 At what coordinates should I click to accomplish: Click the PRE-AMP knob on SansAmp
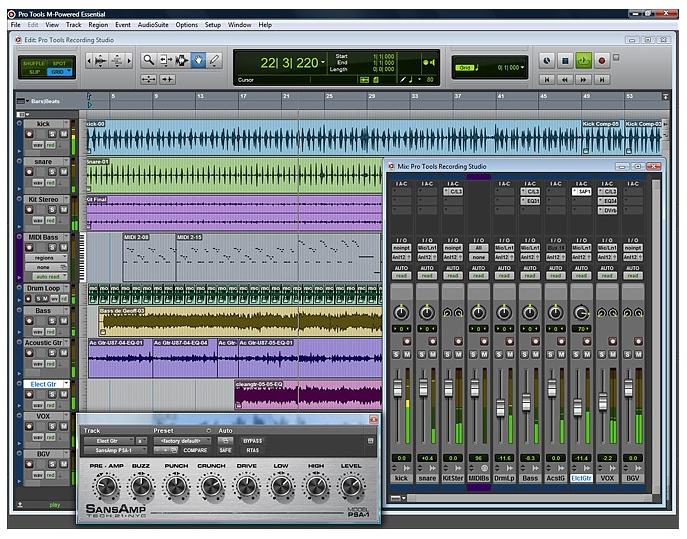(106, 486)
